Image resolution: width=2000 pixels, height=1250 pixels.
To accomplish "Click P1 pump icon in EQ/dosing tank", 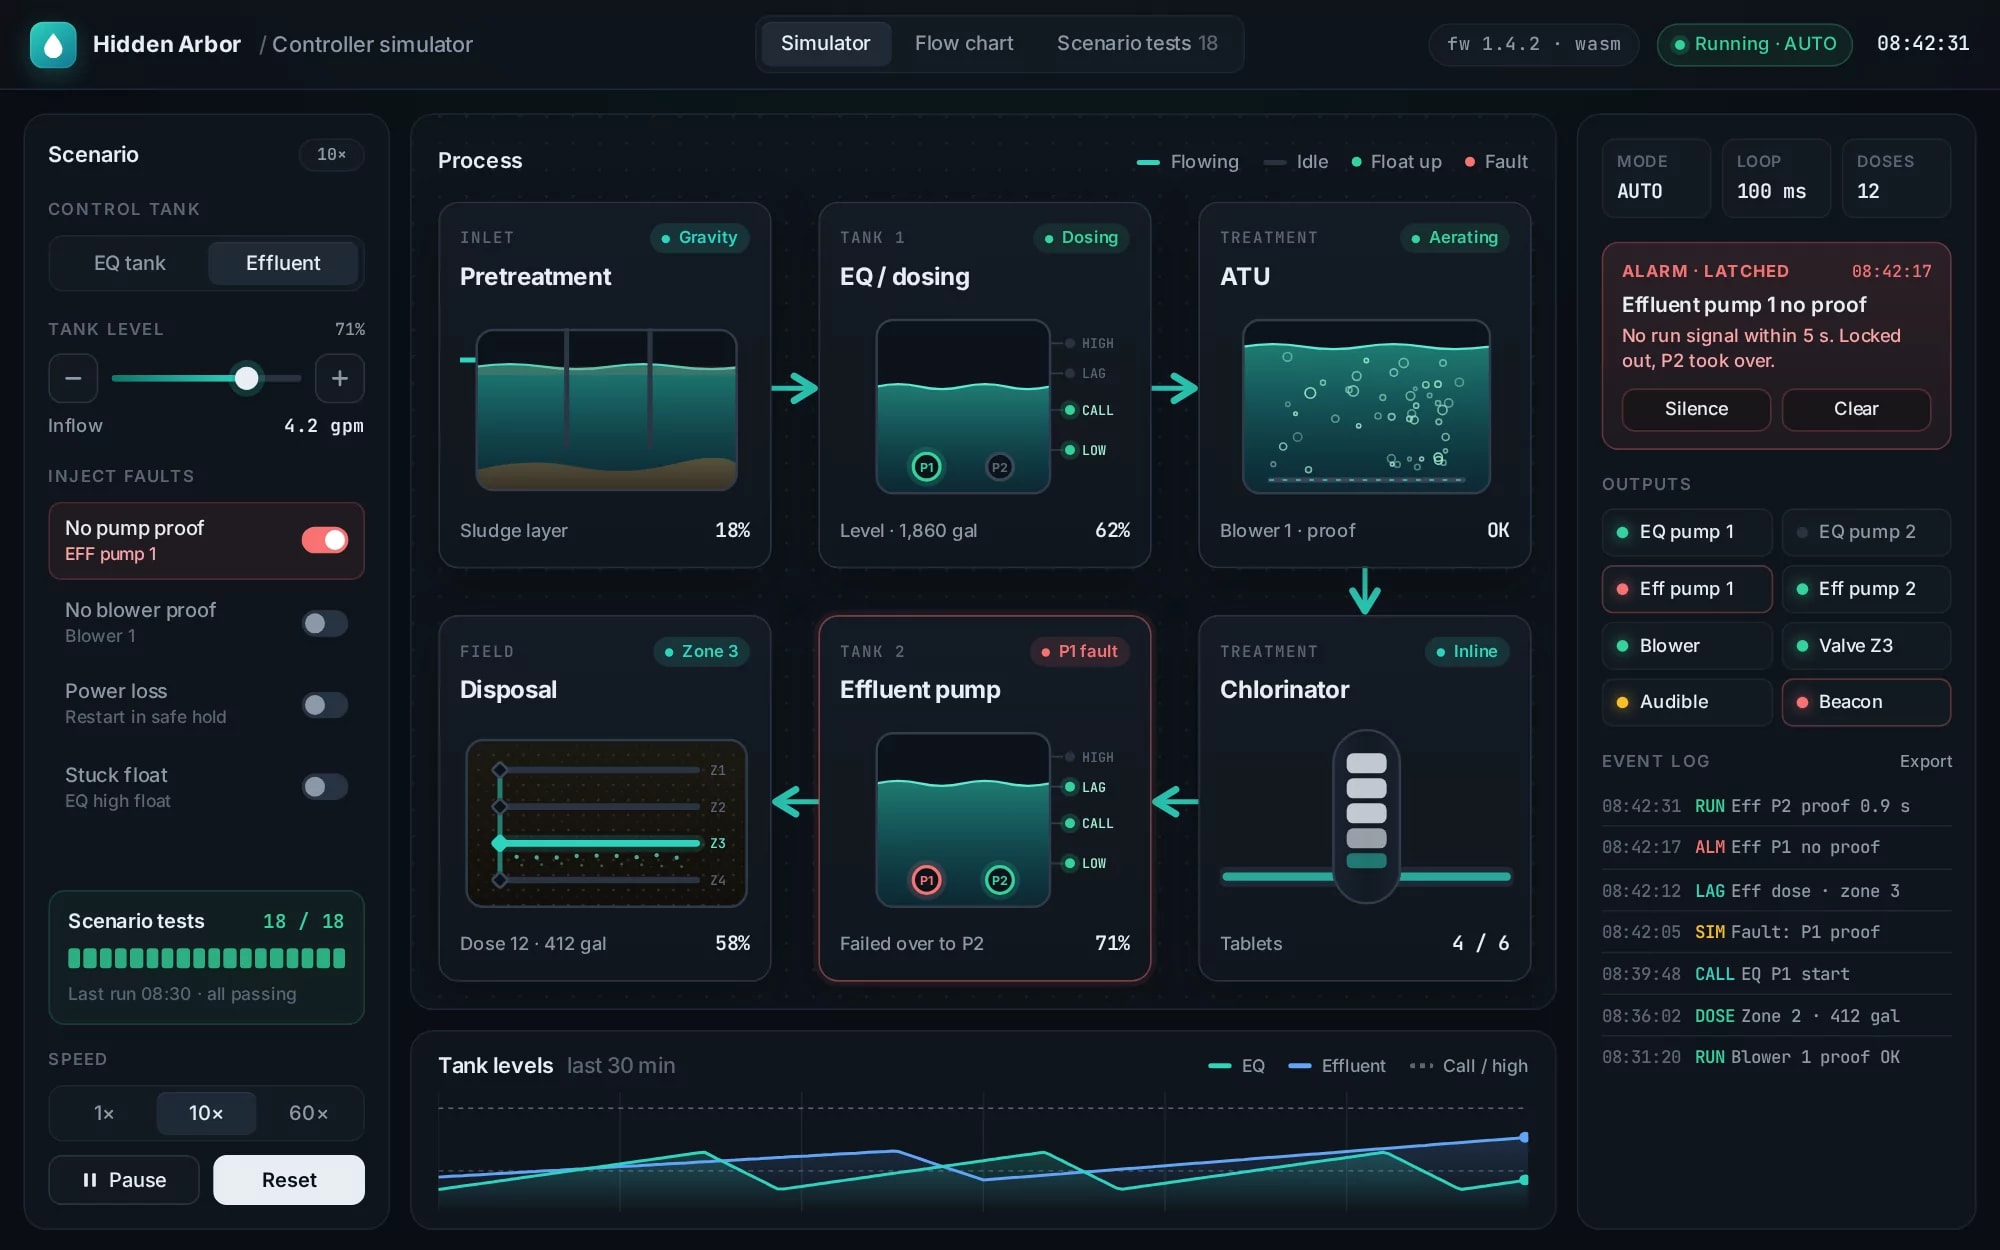I will click(x=927, y=467).
